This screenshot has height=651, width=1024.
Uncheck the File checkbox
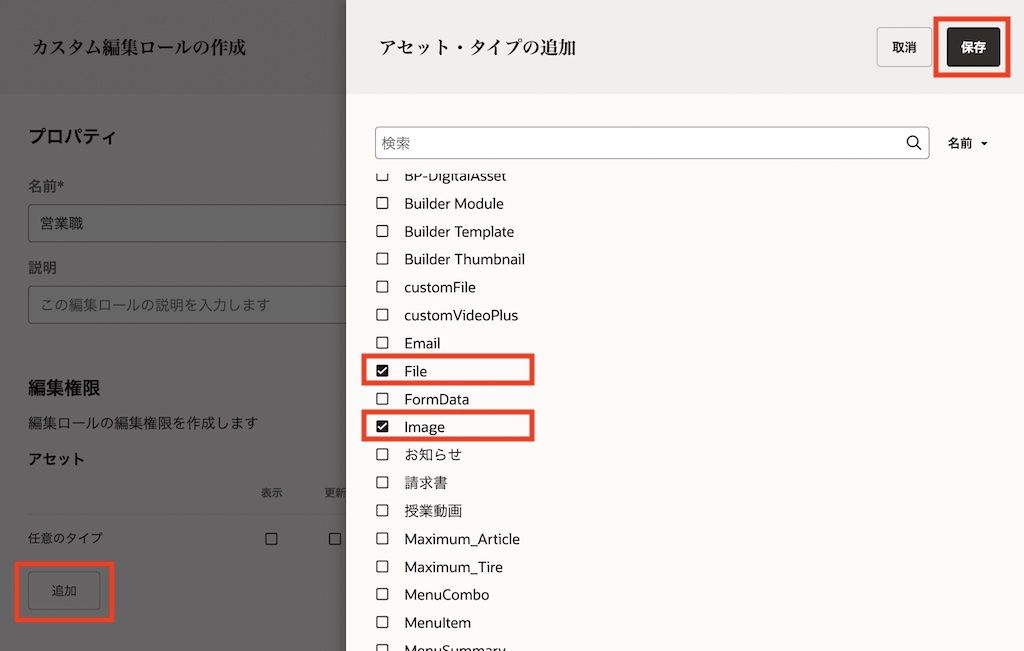coord(382,371)
